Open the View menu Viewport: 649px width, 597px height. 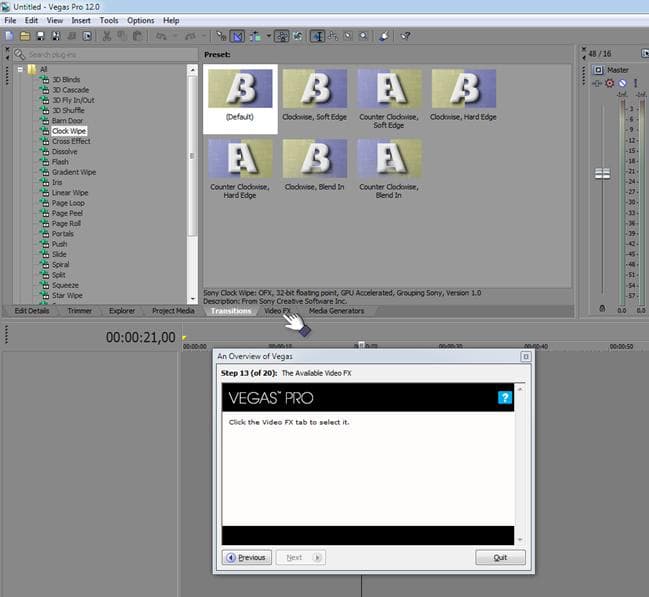pyautogui.click(x=55, y=20)
